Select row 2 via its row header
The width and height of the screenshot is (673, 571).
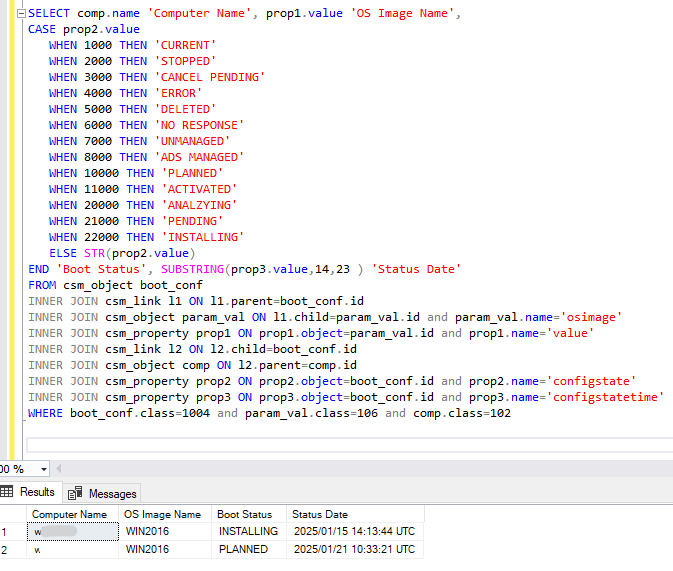(10, 549)
